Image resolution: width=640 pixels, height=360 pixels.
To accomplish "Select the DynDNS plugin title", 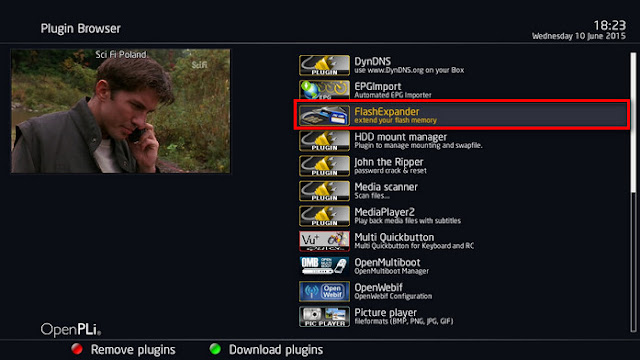I will pyautogui.click(x=372, y=62).
